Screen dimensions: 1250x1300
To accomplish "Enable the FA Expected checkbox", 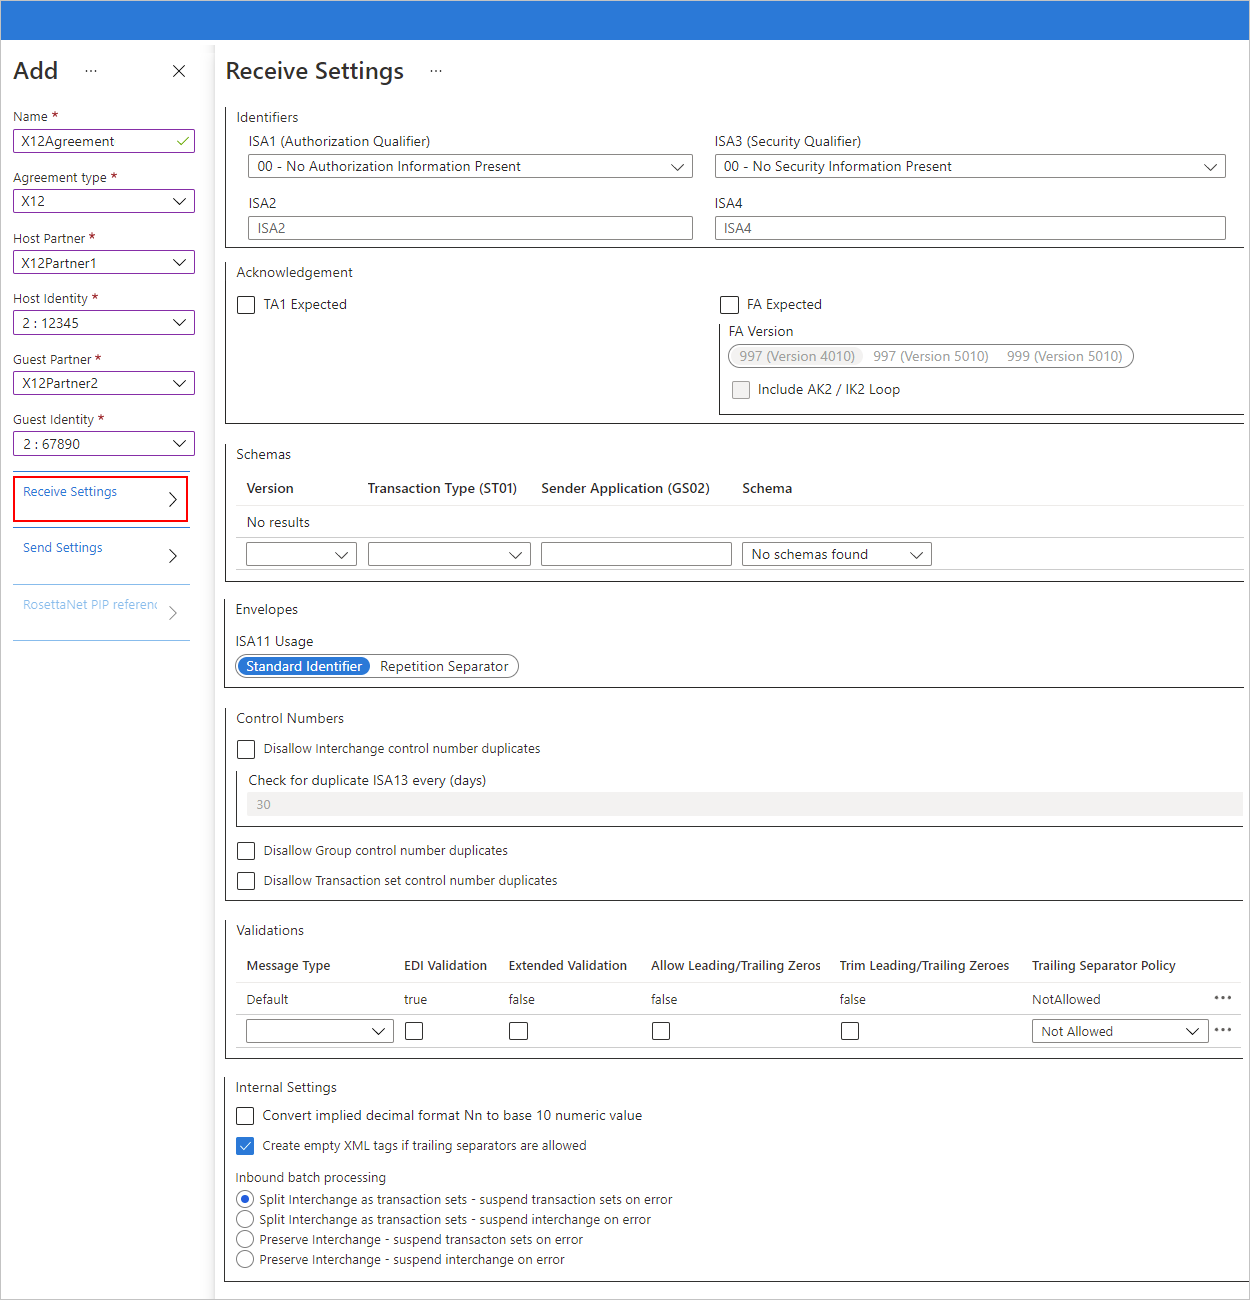I will tap(729, 304).
